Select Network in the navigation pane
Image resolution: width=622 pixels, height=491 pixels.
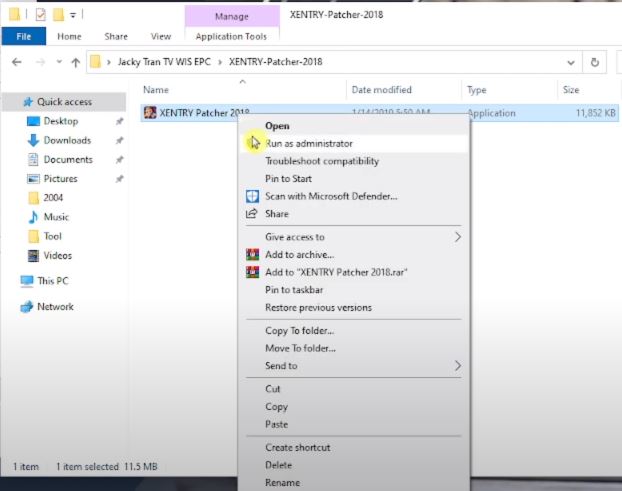click(55, 307)
